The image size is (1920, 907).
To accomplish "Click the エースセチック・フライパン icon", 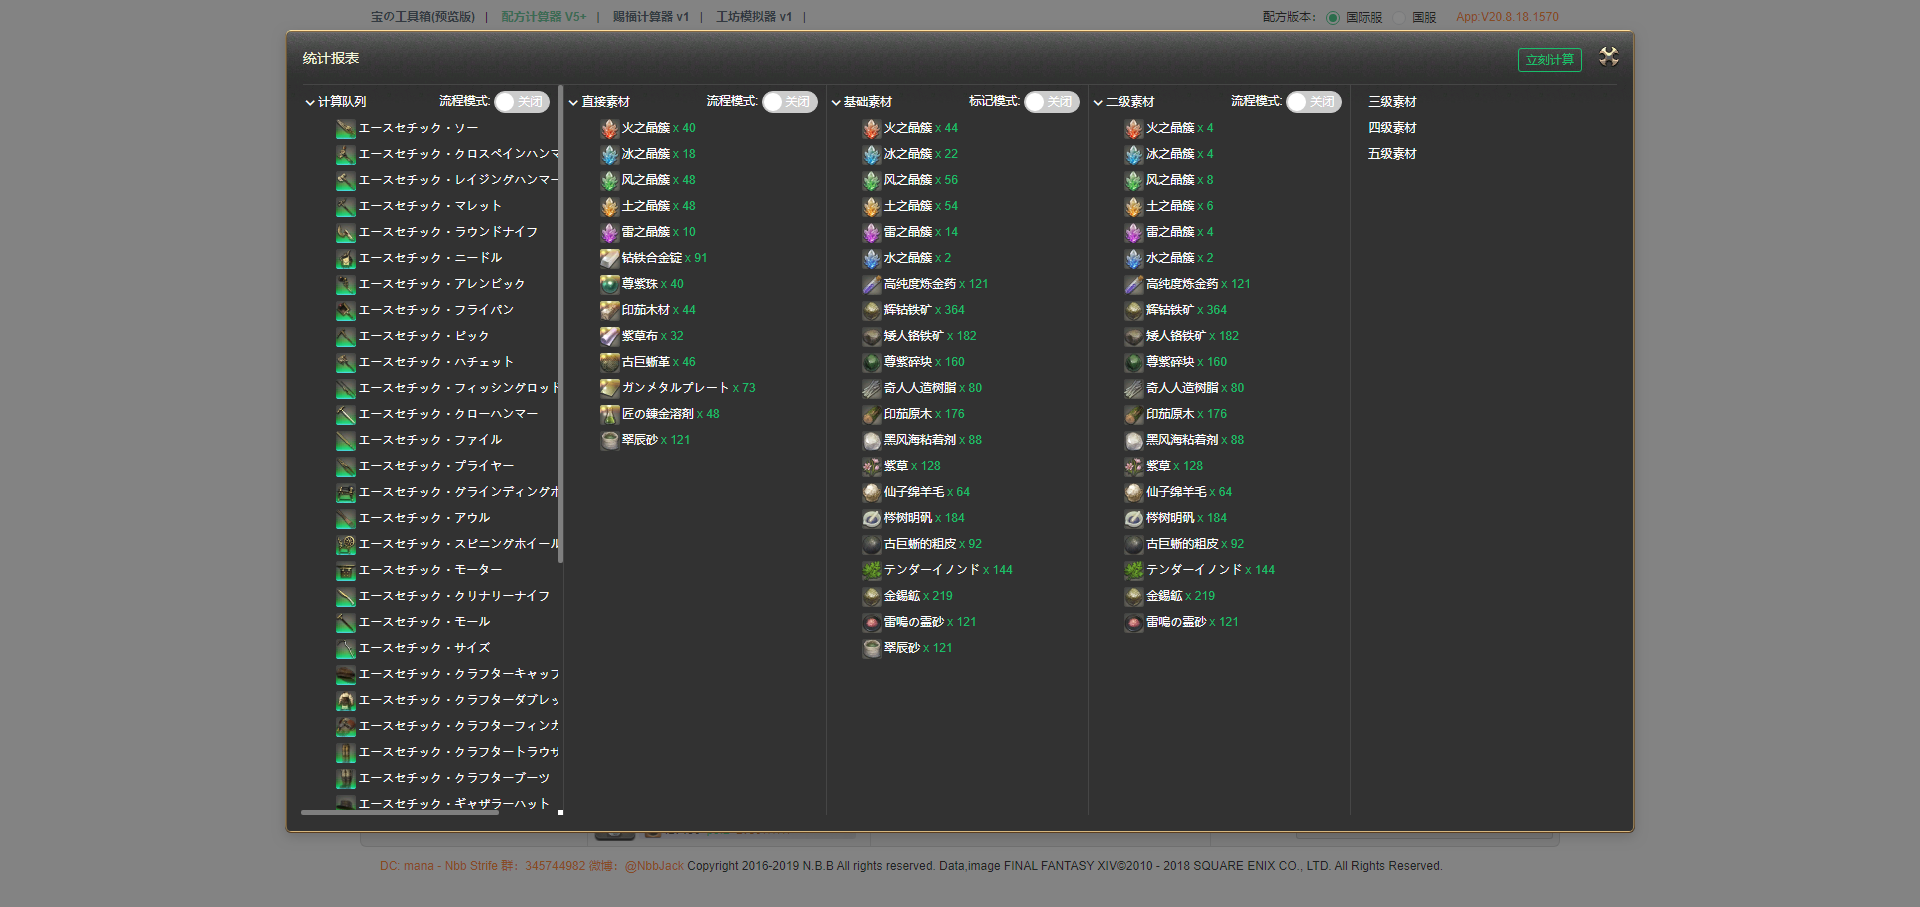I will click(x=346, y=310).
